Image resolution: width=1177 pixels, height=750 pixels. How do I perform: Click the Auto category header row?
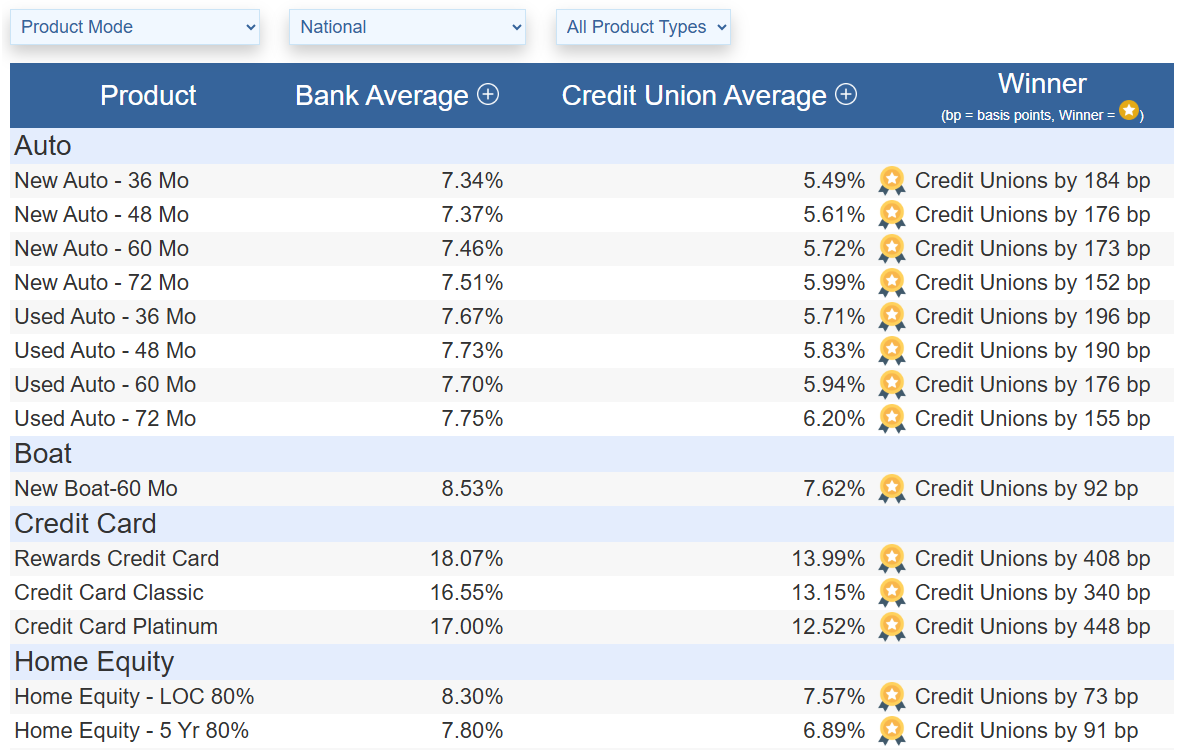coord(43,146)
